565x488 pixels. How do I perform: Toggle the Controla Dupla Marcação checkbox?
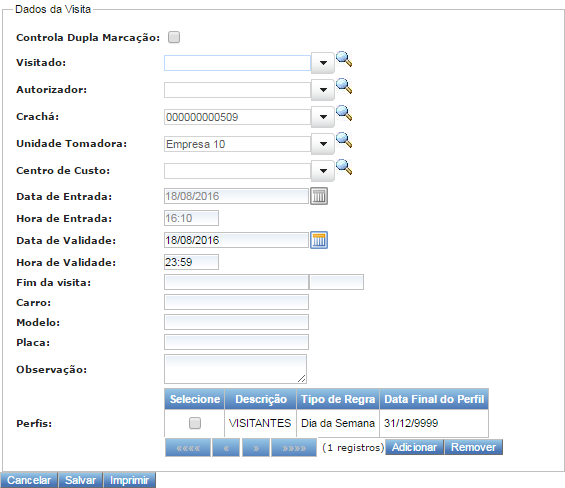pos(174,37)
